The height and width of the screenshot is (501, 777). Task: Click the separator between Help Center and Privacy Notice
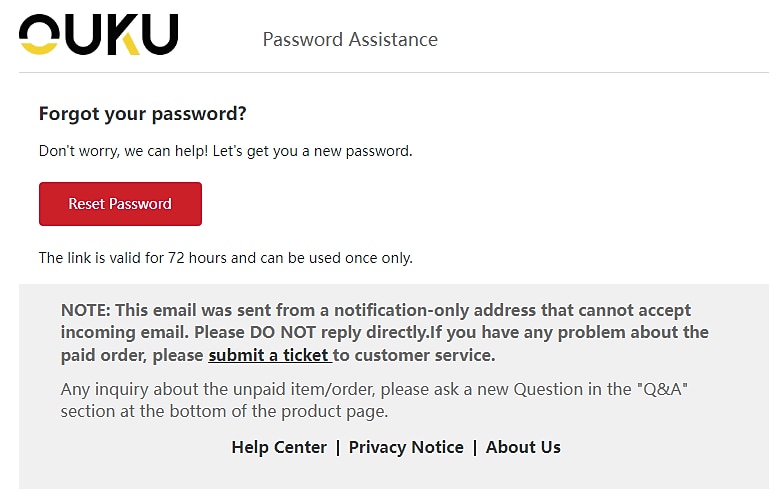point(338,447)
